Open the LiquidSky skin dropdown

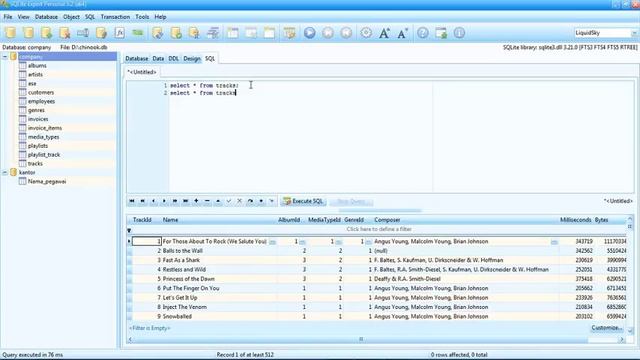point(634,33)
